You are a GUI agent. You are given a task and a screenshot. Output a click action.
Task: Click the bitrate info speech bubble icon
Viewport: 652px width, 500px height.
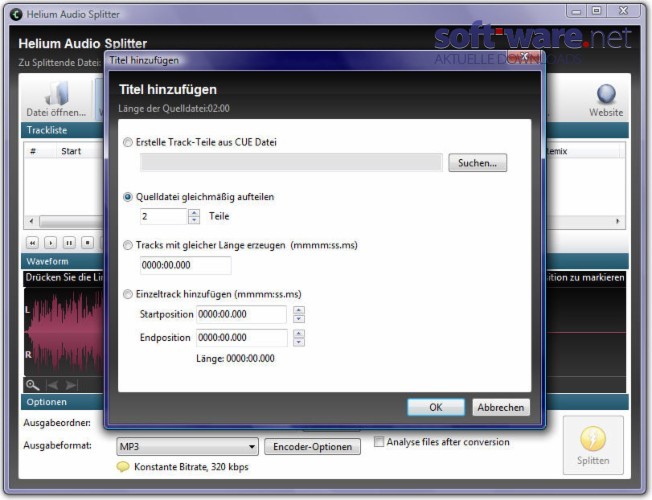(123, 467)
